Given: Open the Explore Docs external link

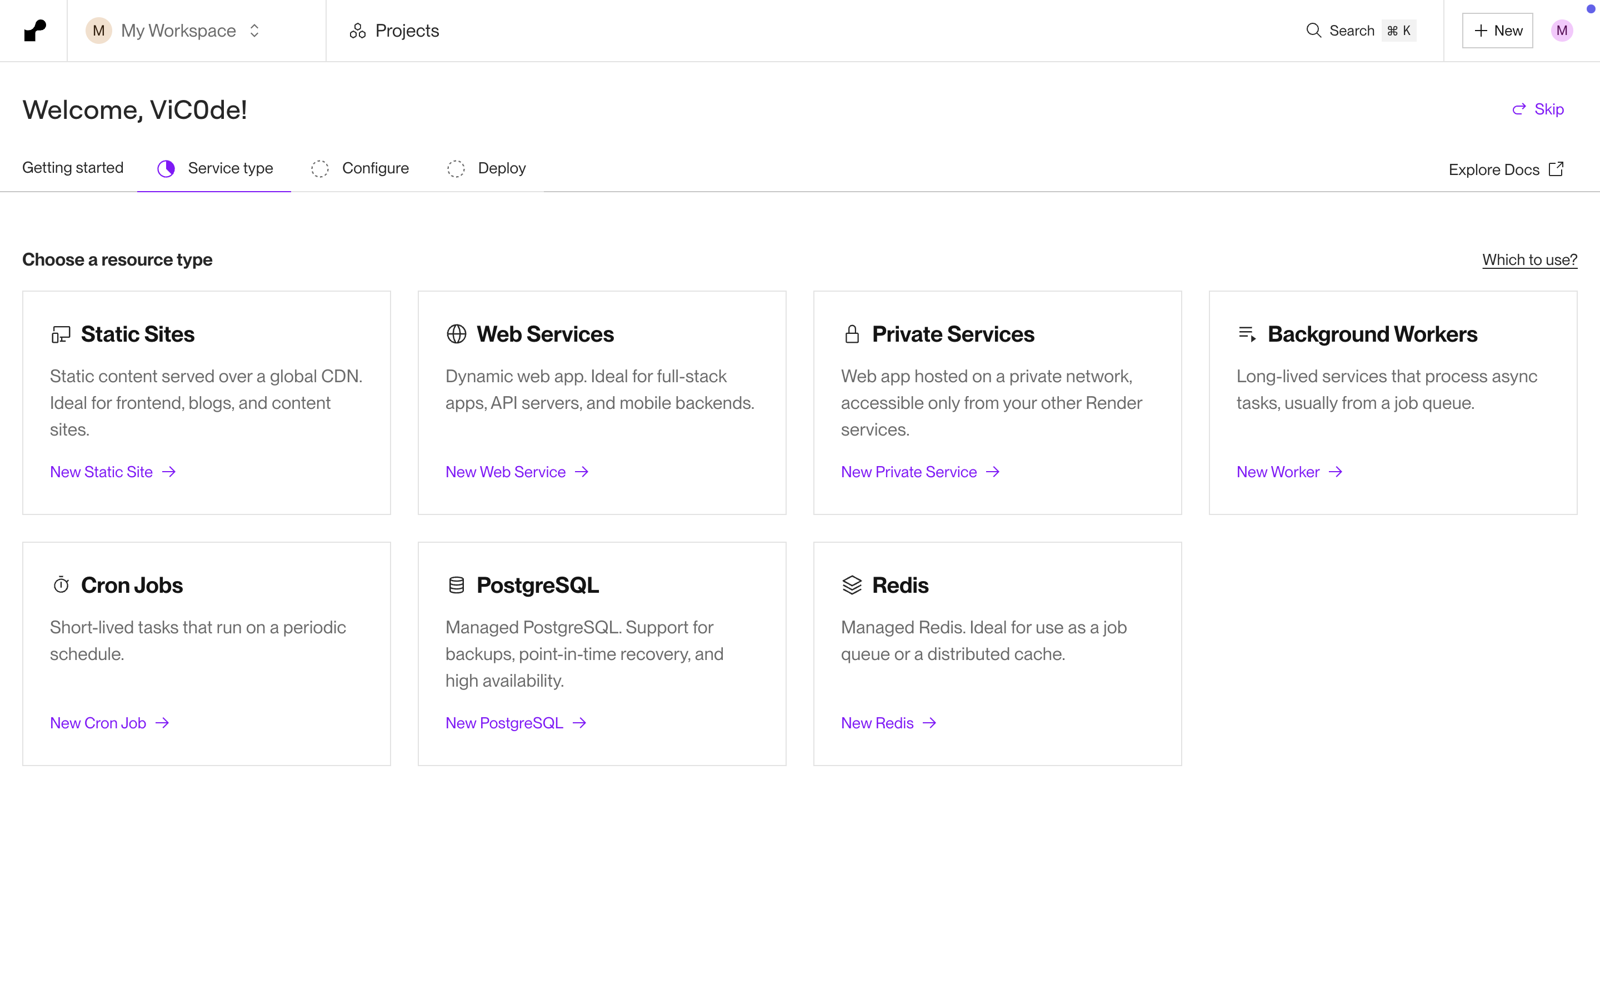Looking at the screenshot, I should pos(1506,169).
